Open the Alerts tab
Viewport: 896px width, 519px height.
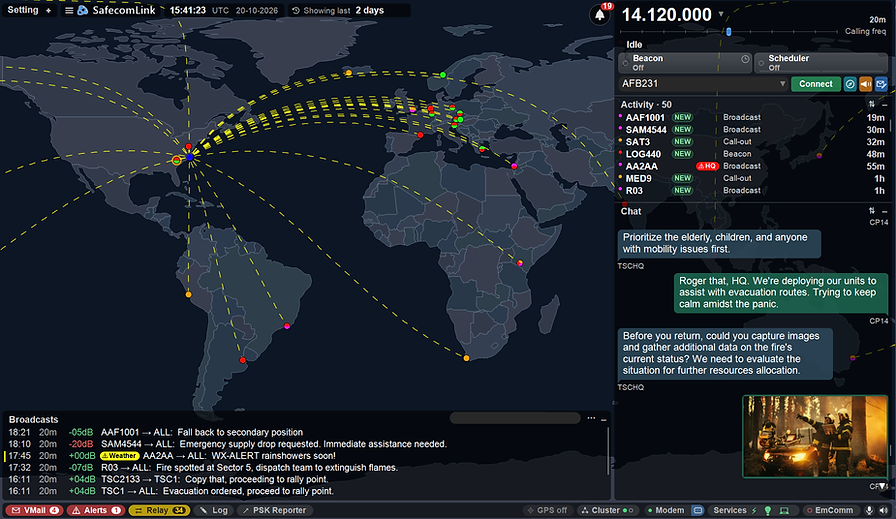(95, 510)
